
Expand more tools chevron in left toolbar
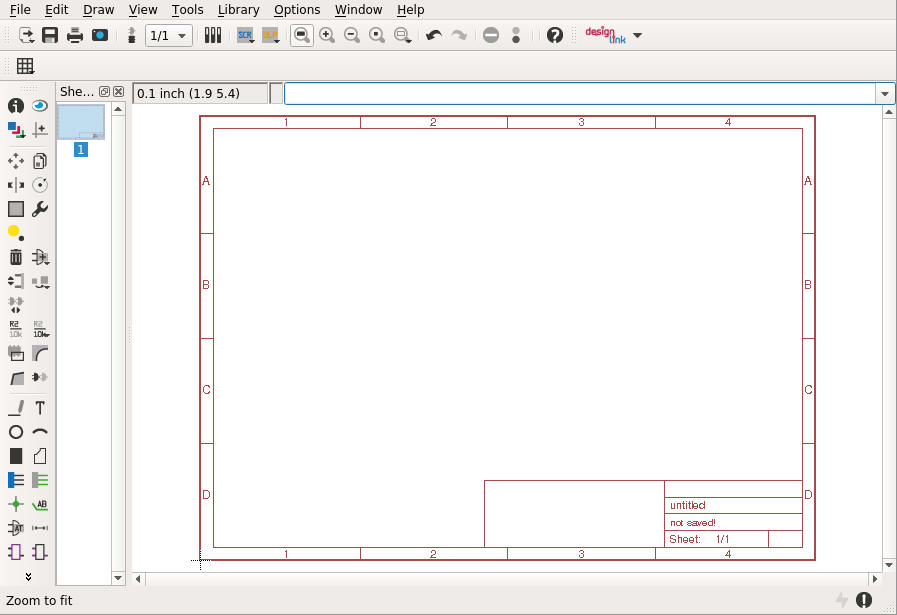28,576
